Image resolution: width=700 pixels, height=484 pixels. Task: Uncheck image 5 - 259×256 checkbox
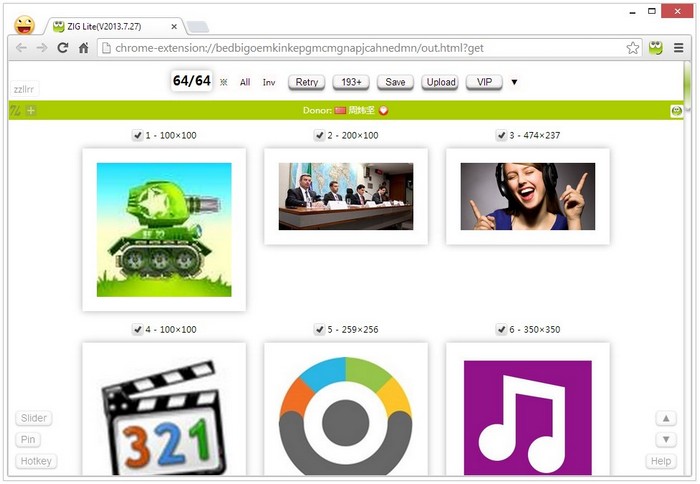click(319, 330)
